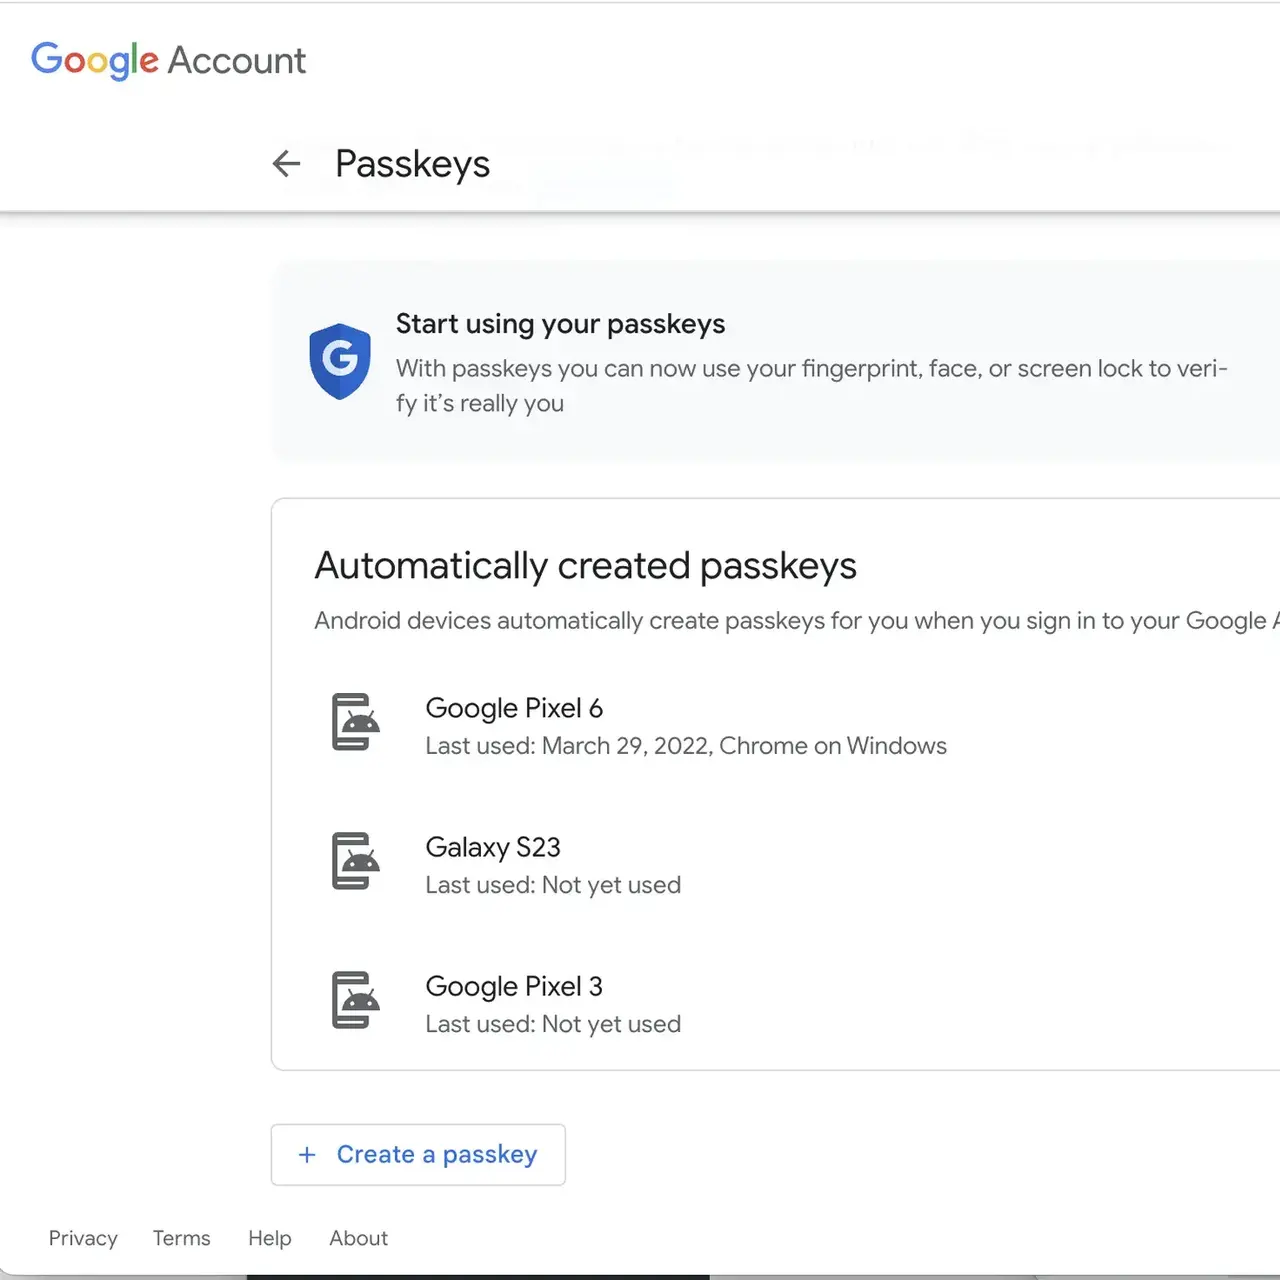Click the Google Account logo
Image resolution: width=1280 pixels, height=1280 pixels.
click(x=168, y=60)
